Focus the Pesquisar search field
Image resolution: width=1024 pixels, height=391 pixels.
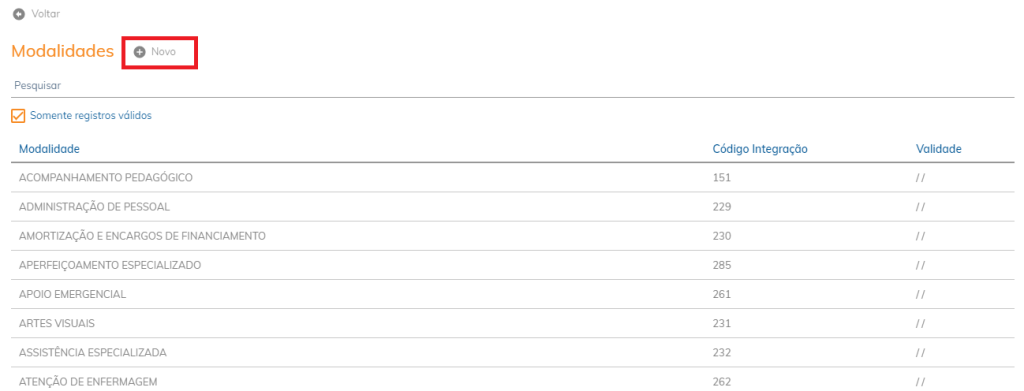point(513,86)
